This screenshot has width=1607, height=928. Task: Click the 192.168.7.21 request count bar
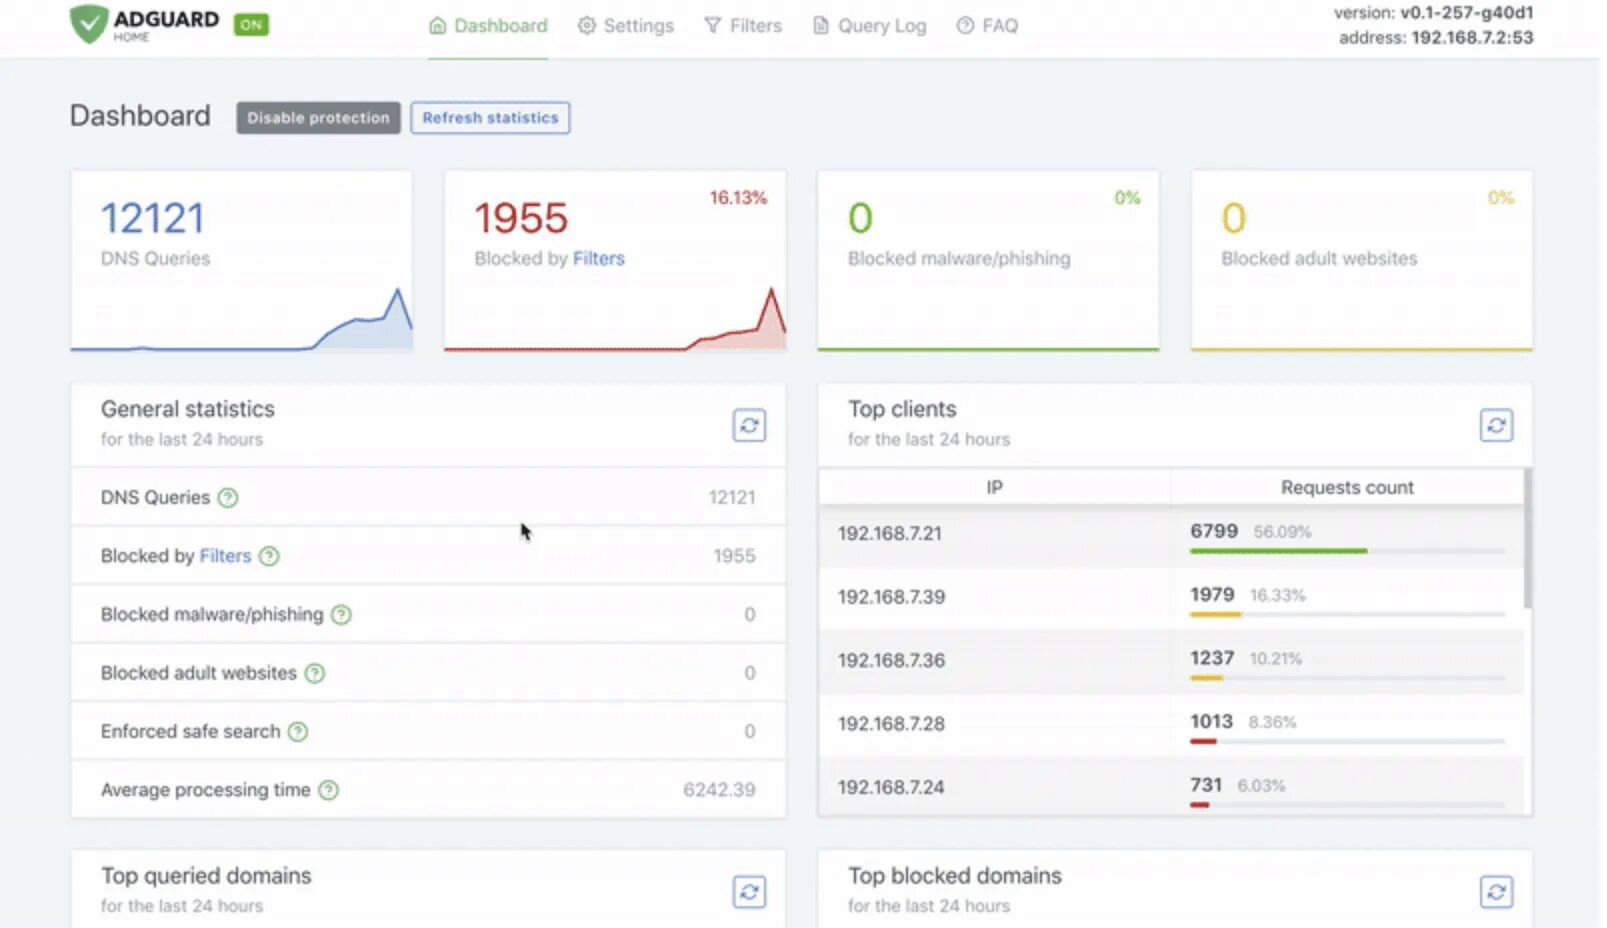[x=1347, y=551]
